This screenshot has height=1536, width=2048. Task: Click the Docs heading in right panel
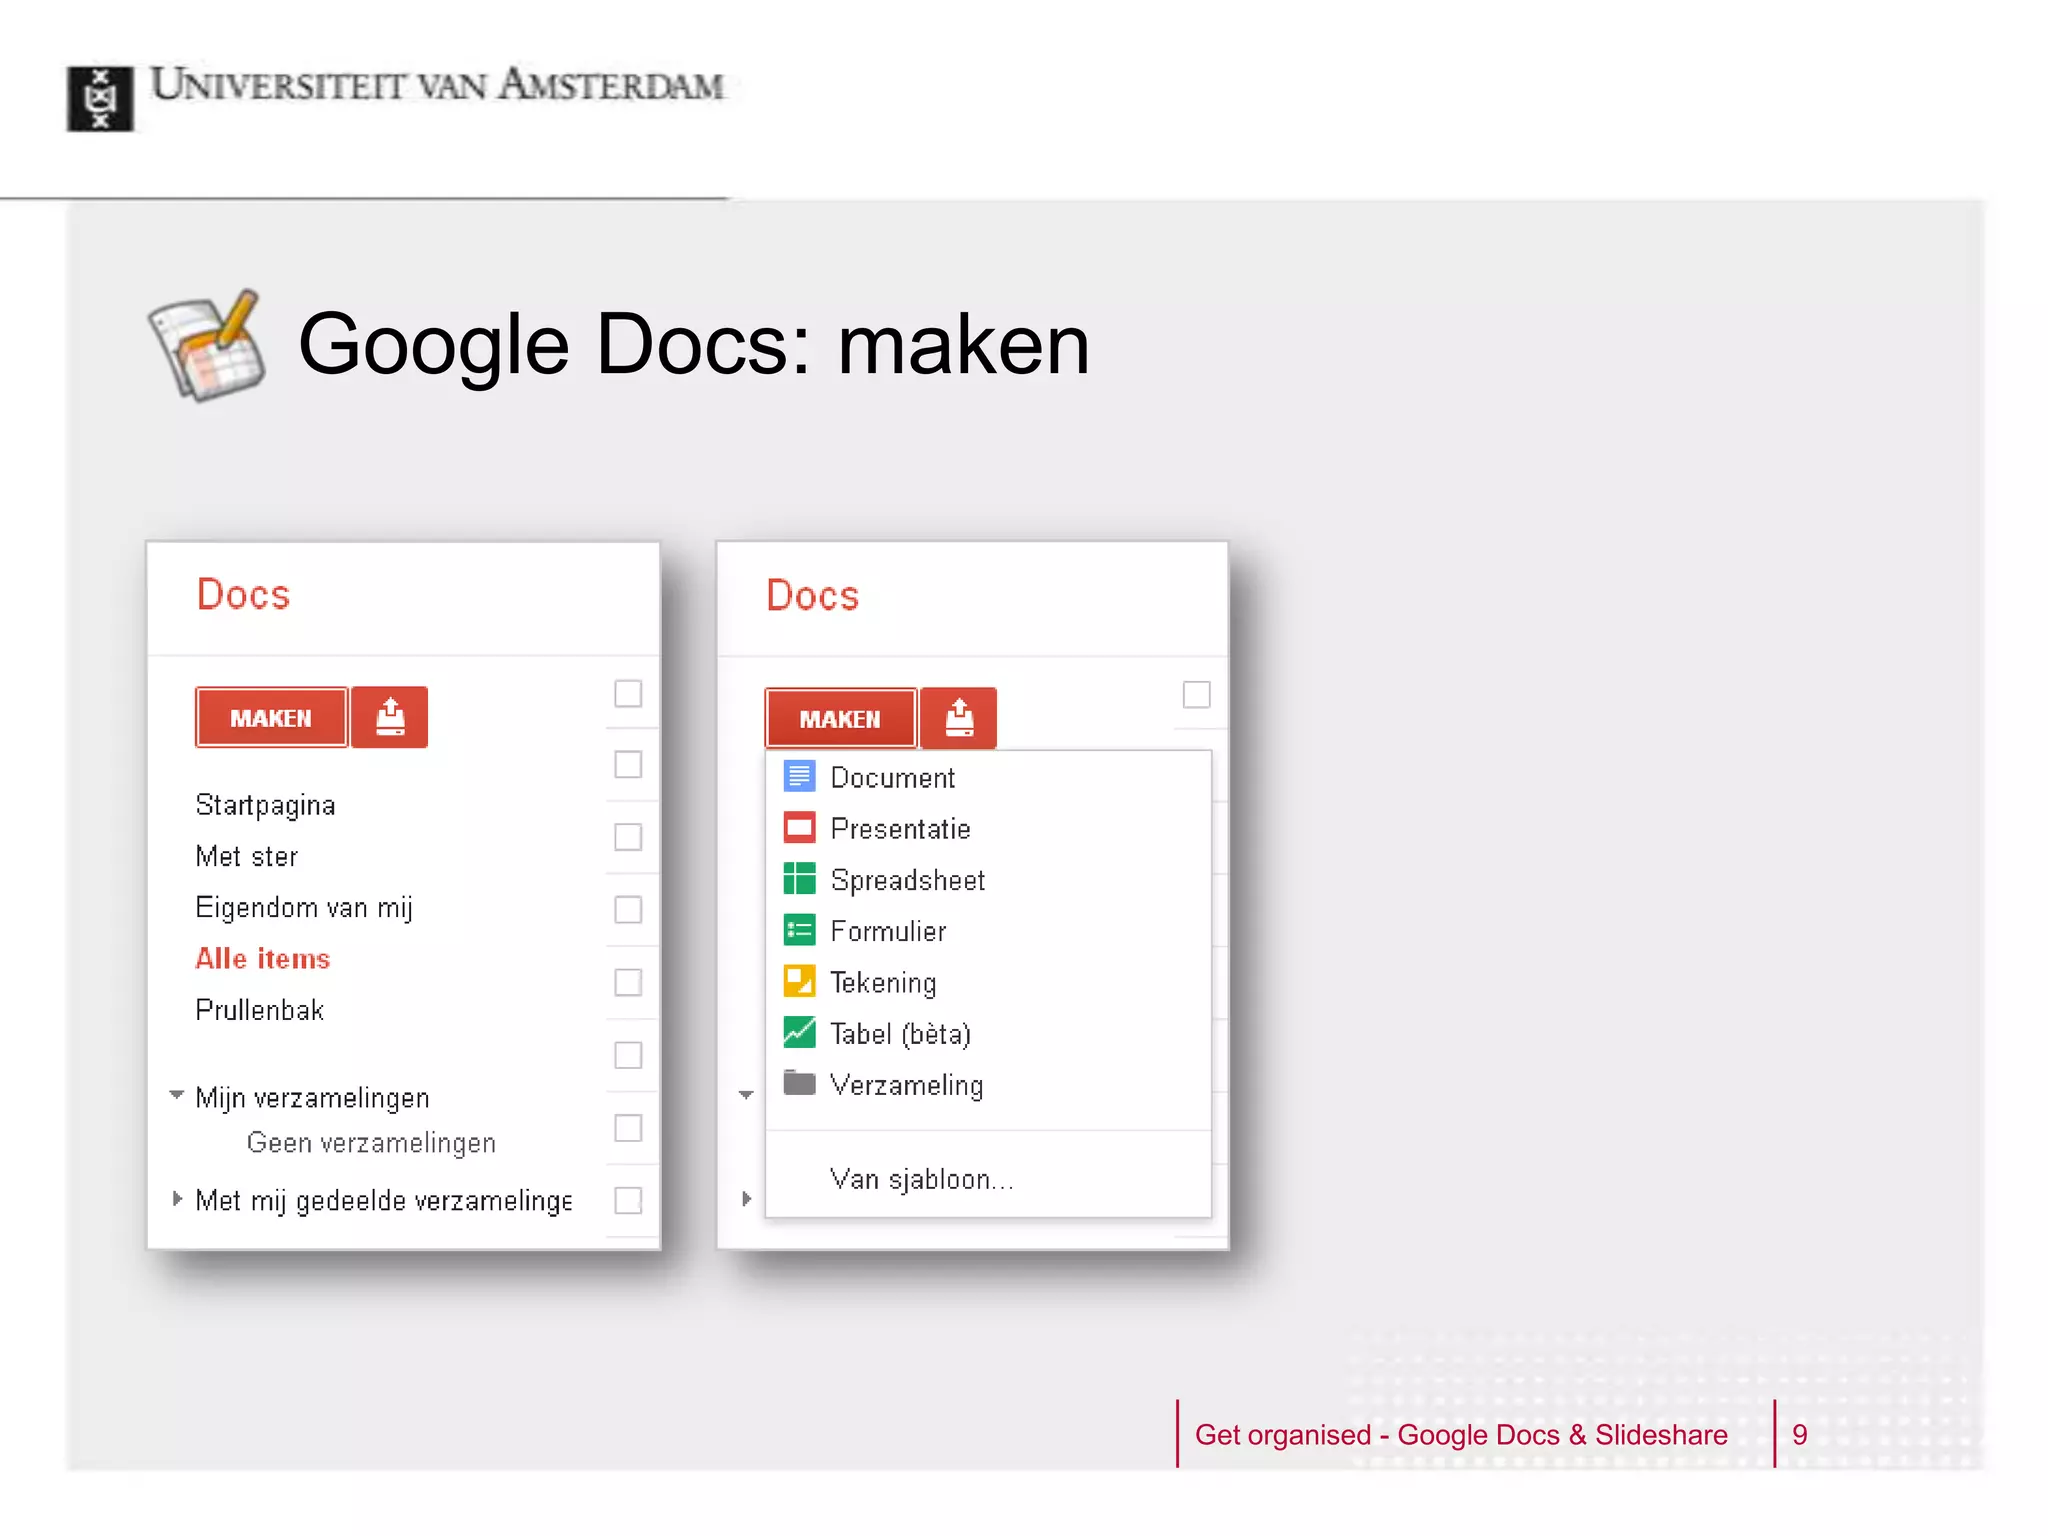coord(812,595)
